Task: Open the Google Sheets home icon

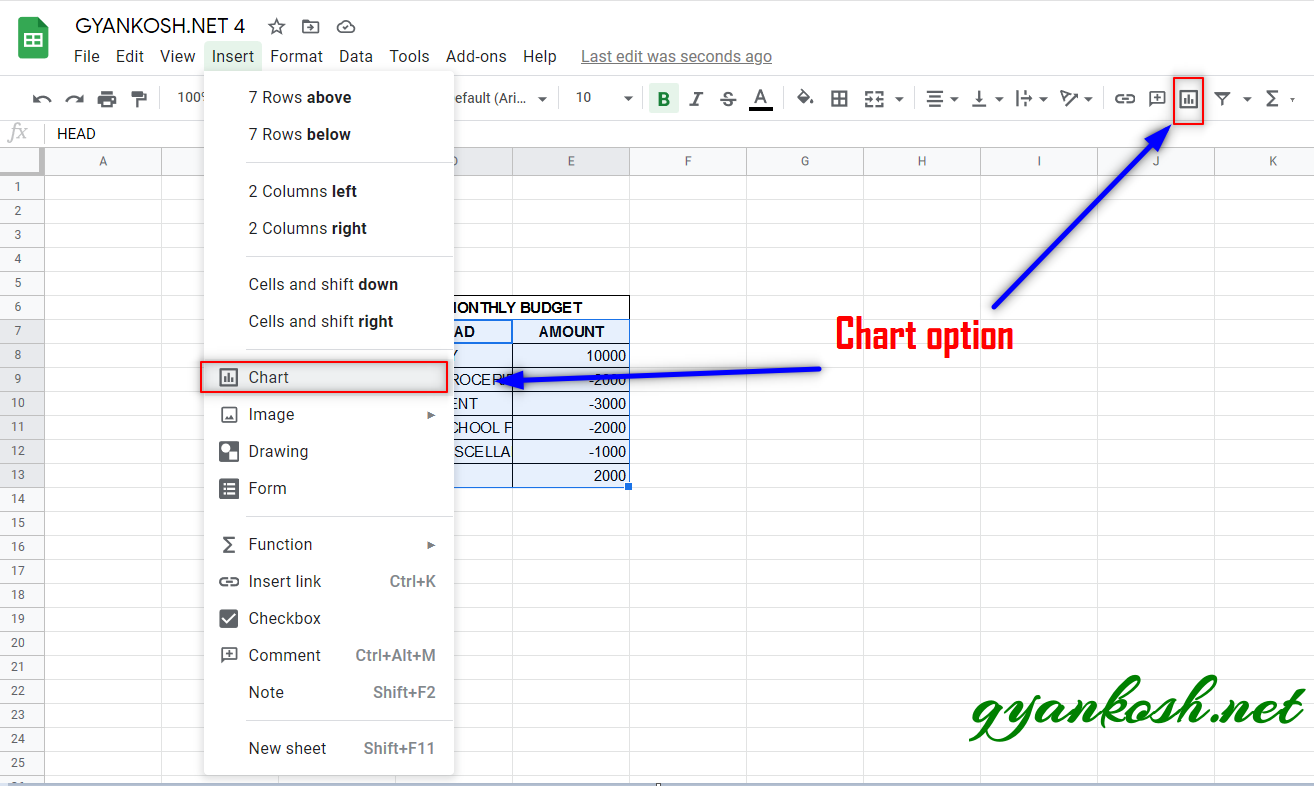Action: [x=33, y=38]
